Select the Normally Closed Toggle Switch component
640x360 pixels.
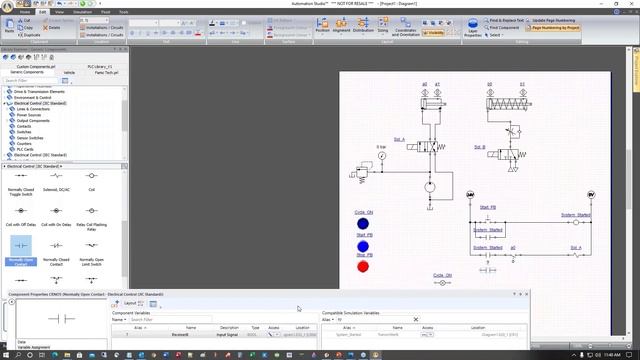(x=21, y=183)
